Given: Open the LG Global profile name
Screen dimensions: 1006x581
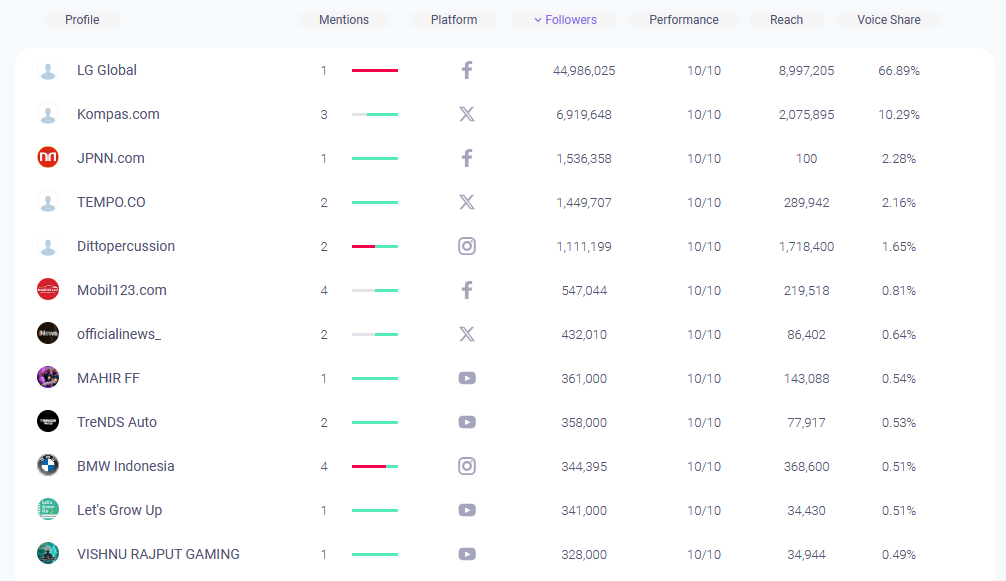Looking at the screenshot, I should [107, 70].
